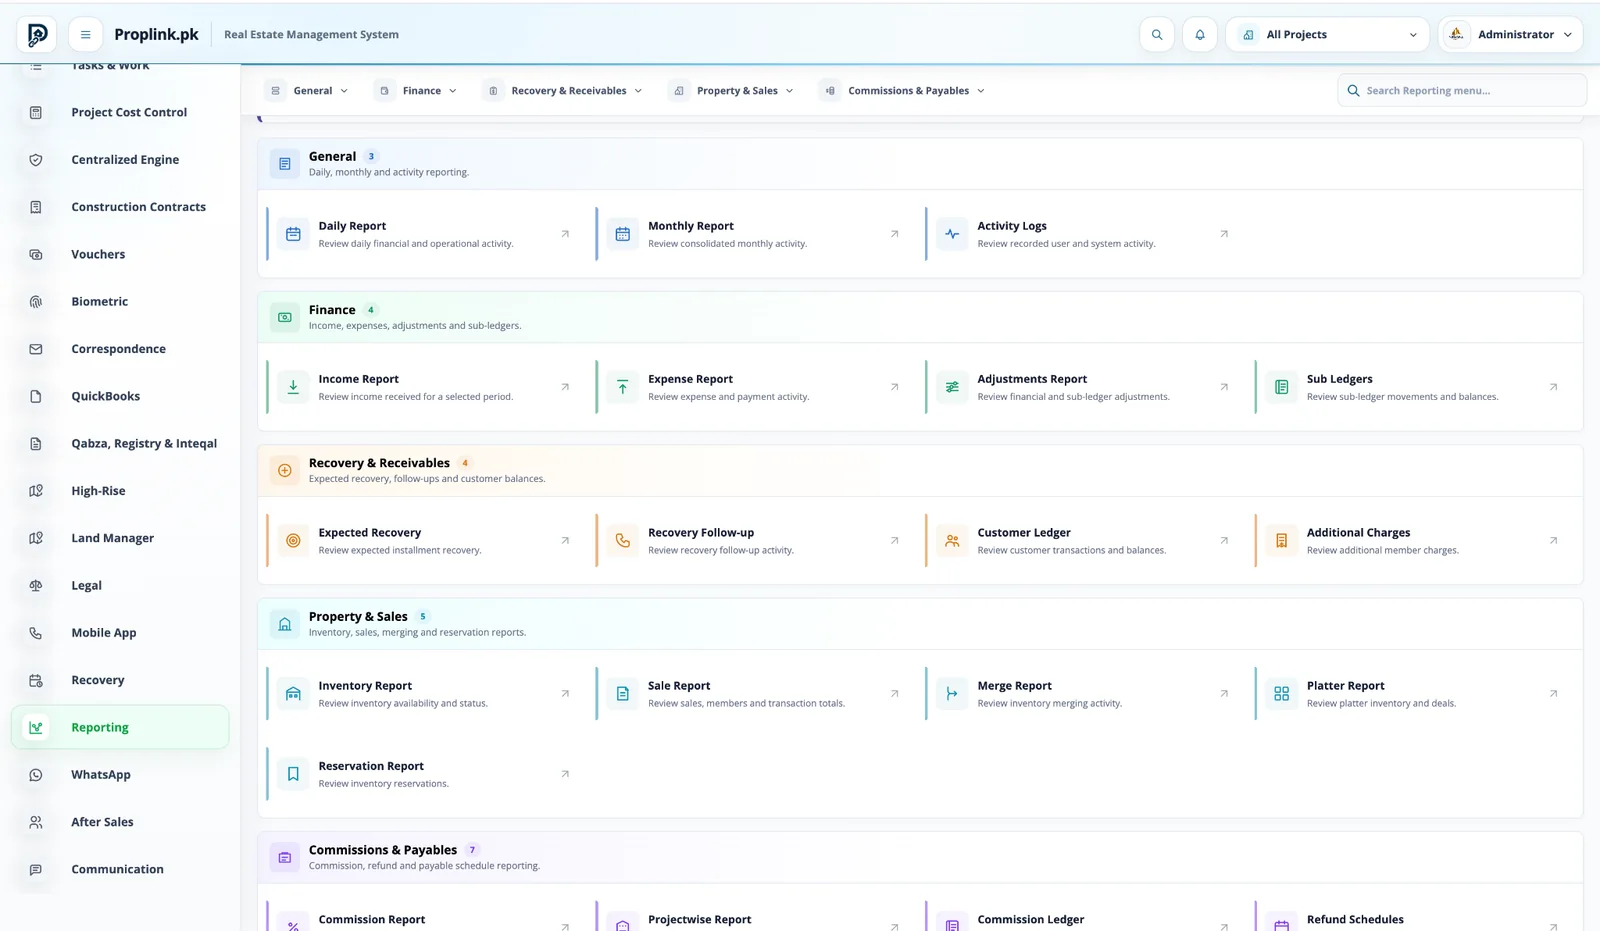1600x931 pixels.
Task: Click the Daily Report open-arrow icon
Action: pos(565,234)
